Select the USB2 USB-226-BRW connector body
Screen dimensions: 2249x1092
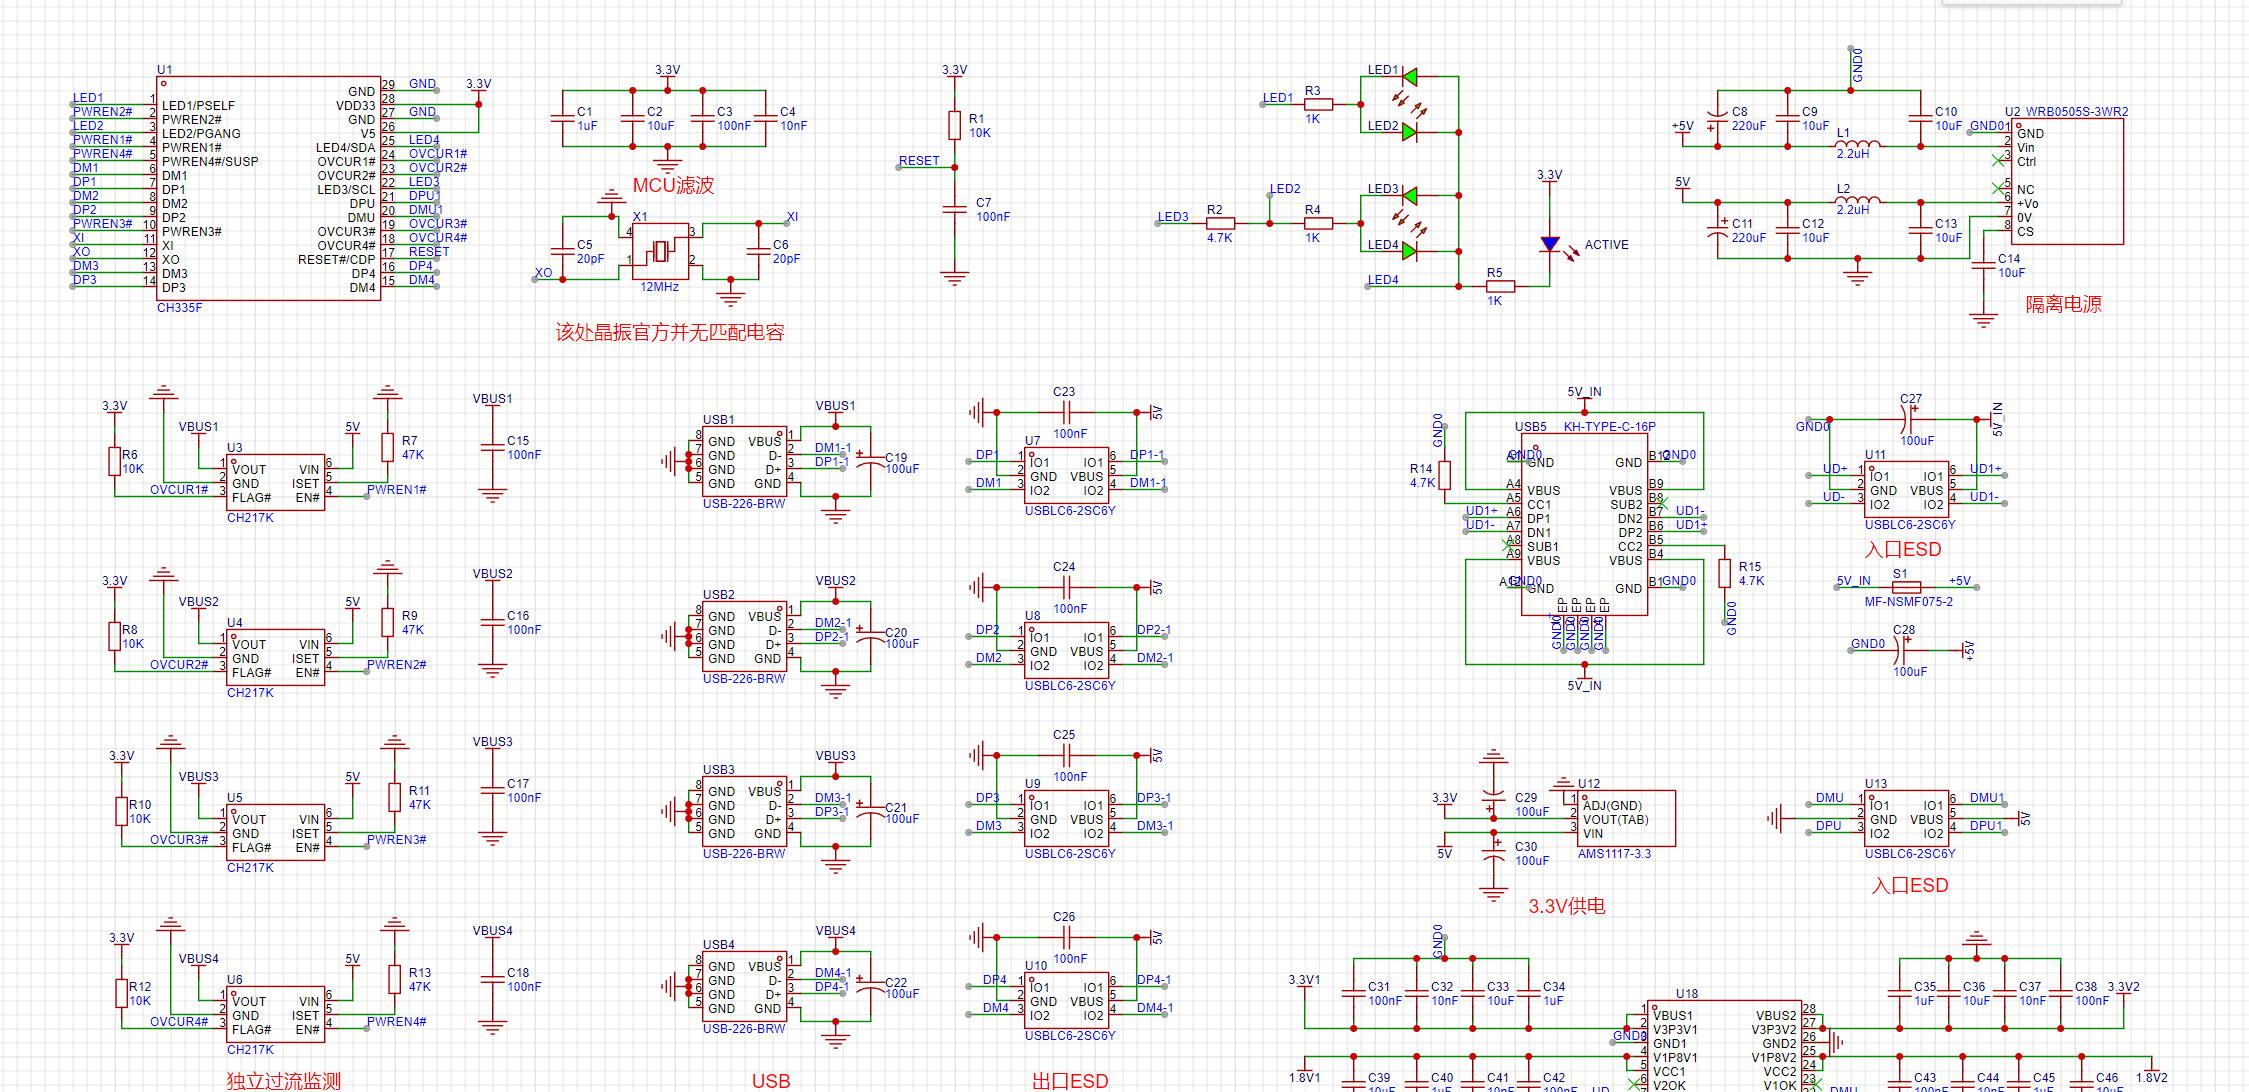[x=745, y=637]
